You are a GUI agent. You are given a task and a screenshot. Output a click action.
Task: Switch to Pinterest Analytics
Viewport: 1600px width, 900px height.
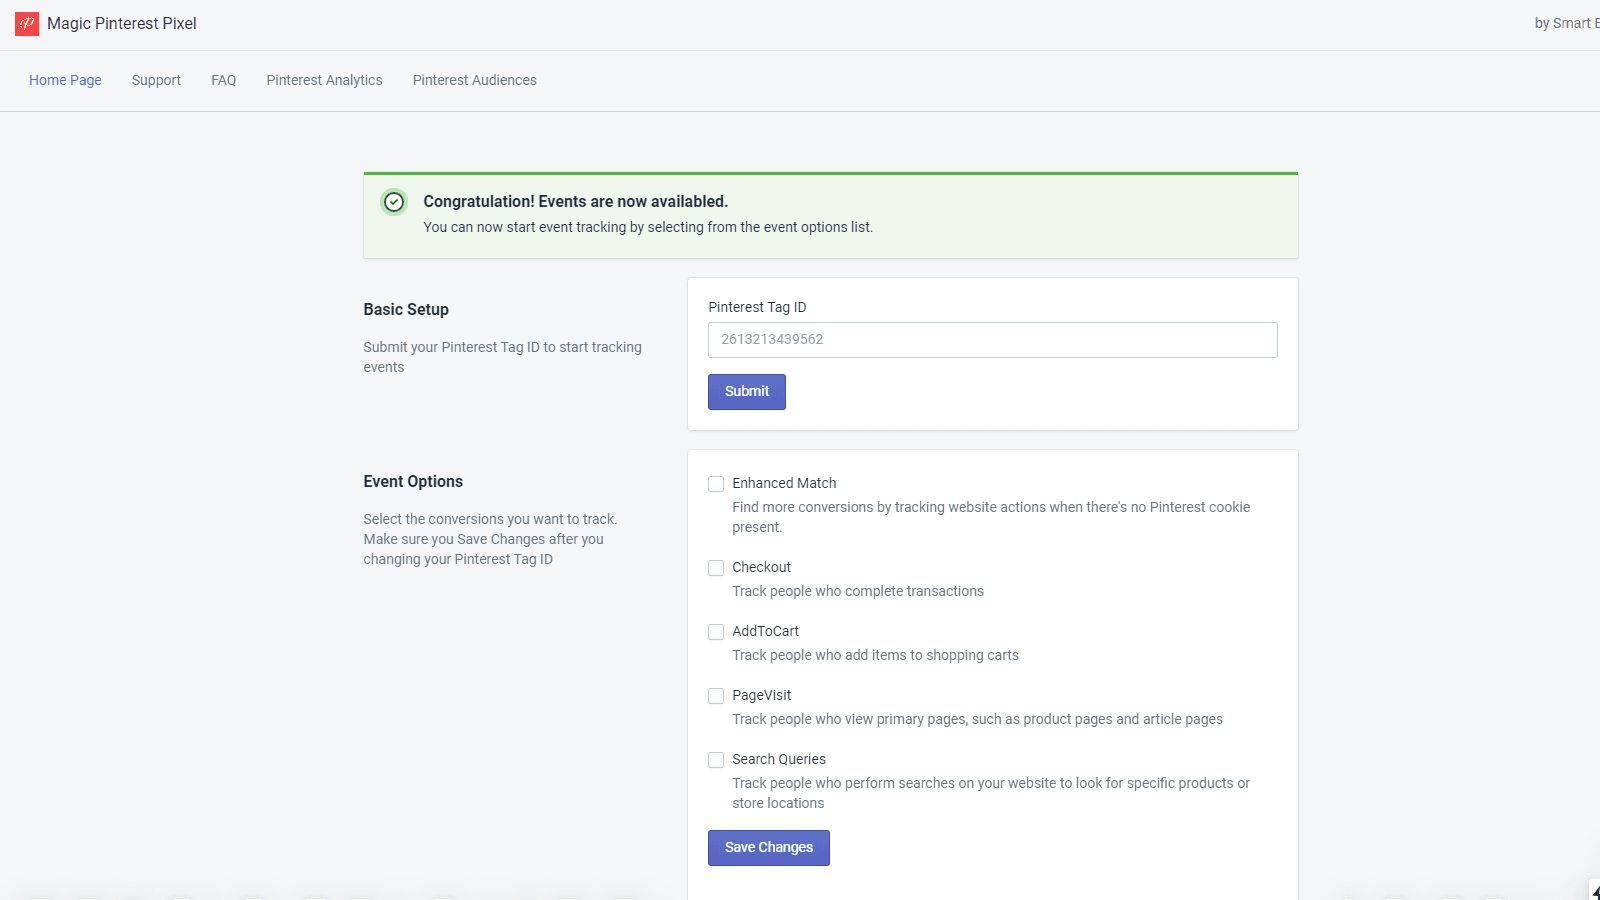[x=324, y=80]
